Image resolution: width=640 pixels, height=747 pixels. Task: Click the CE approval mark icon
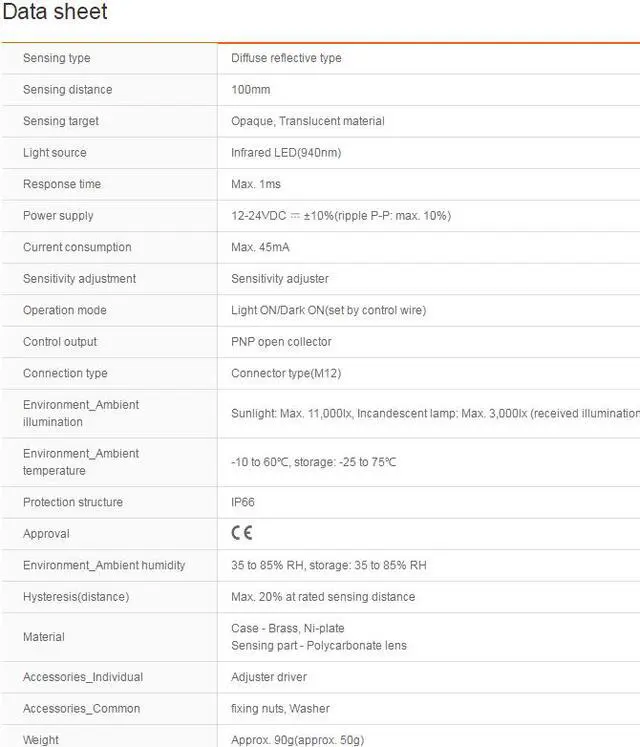pyautogui.click(x=242, y=533)
